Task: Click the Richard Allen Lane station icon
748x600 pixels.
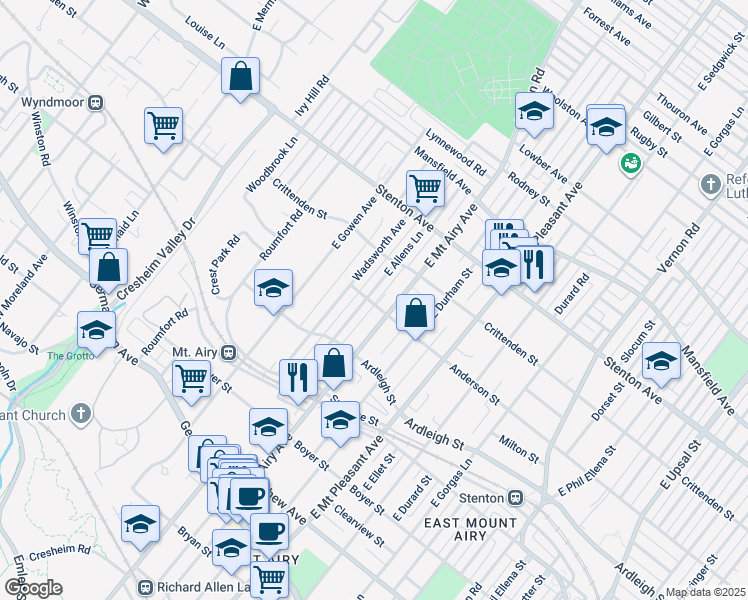Action: (145, 587)
